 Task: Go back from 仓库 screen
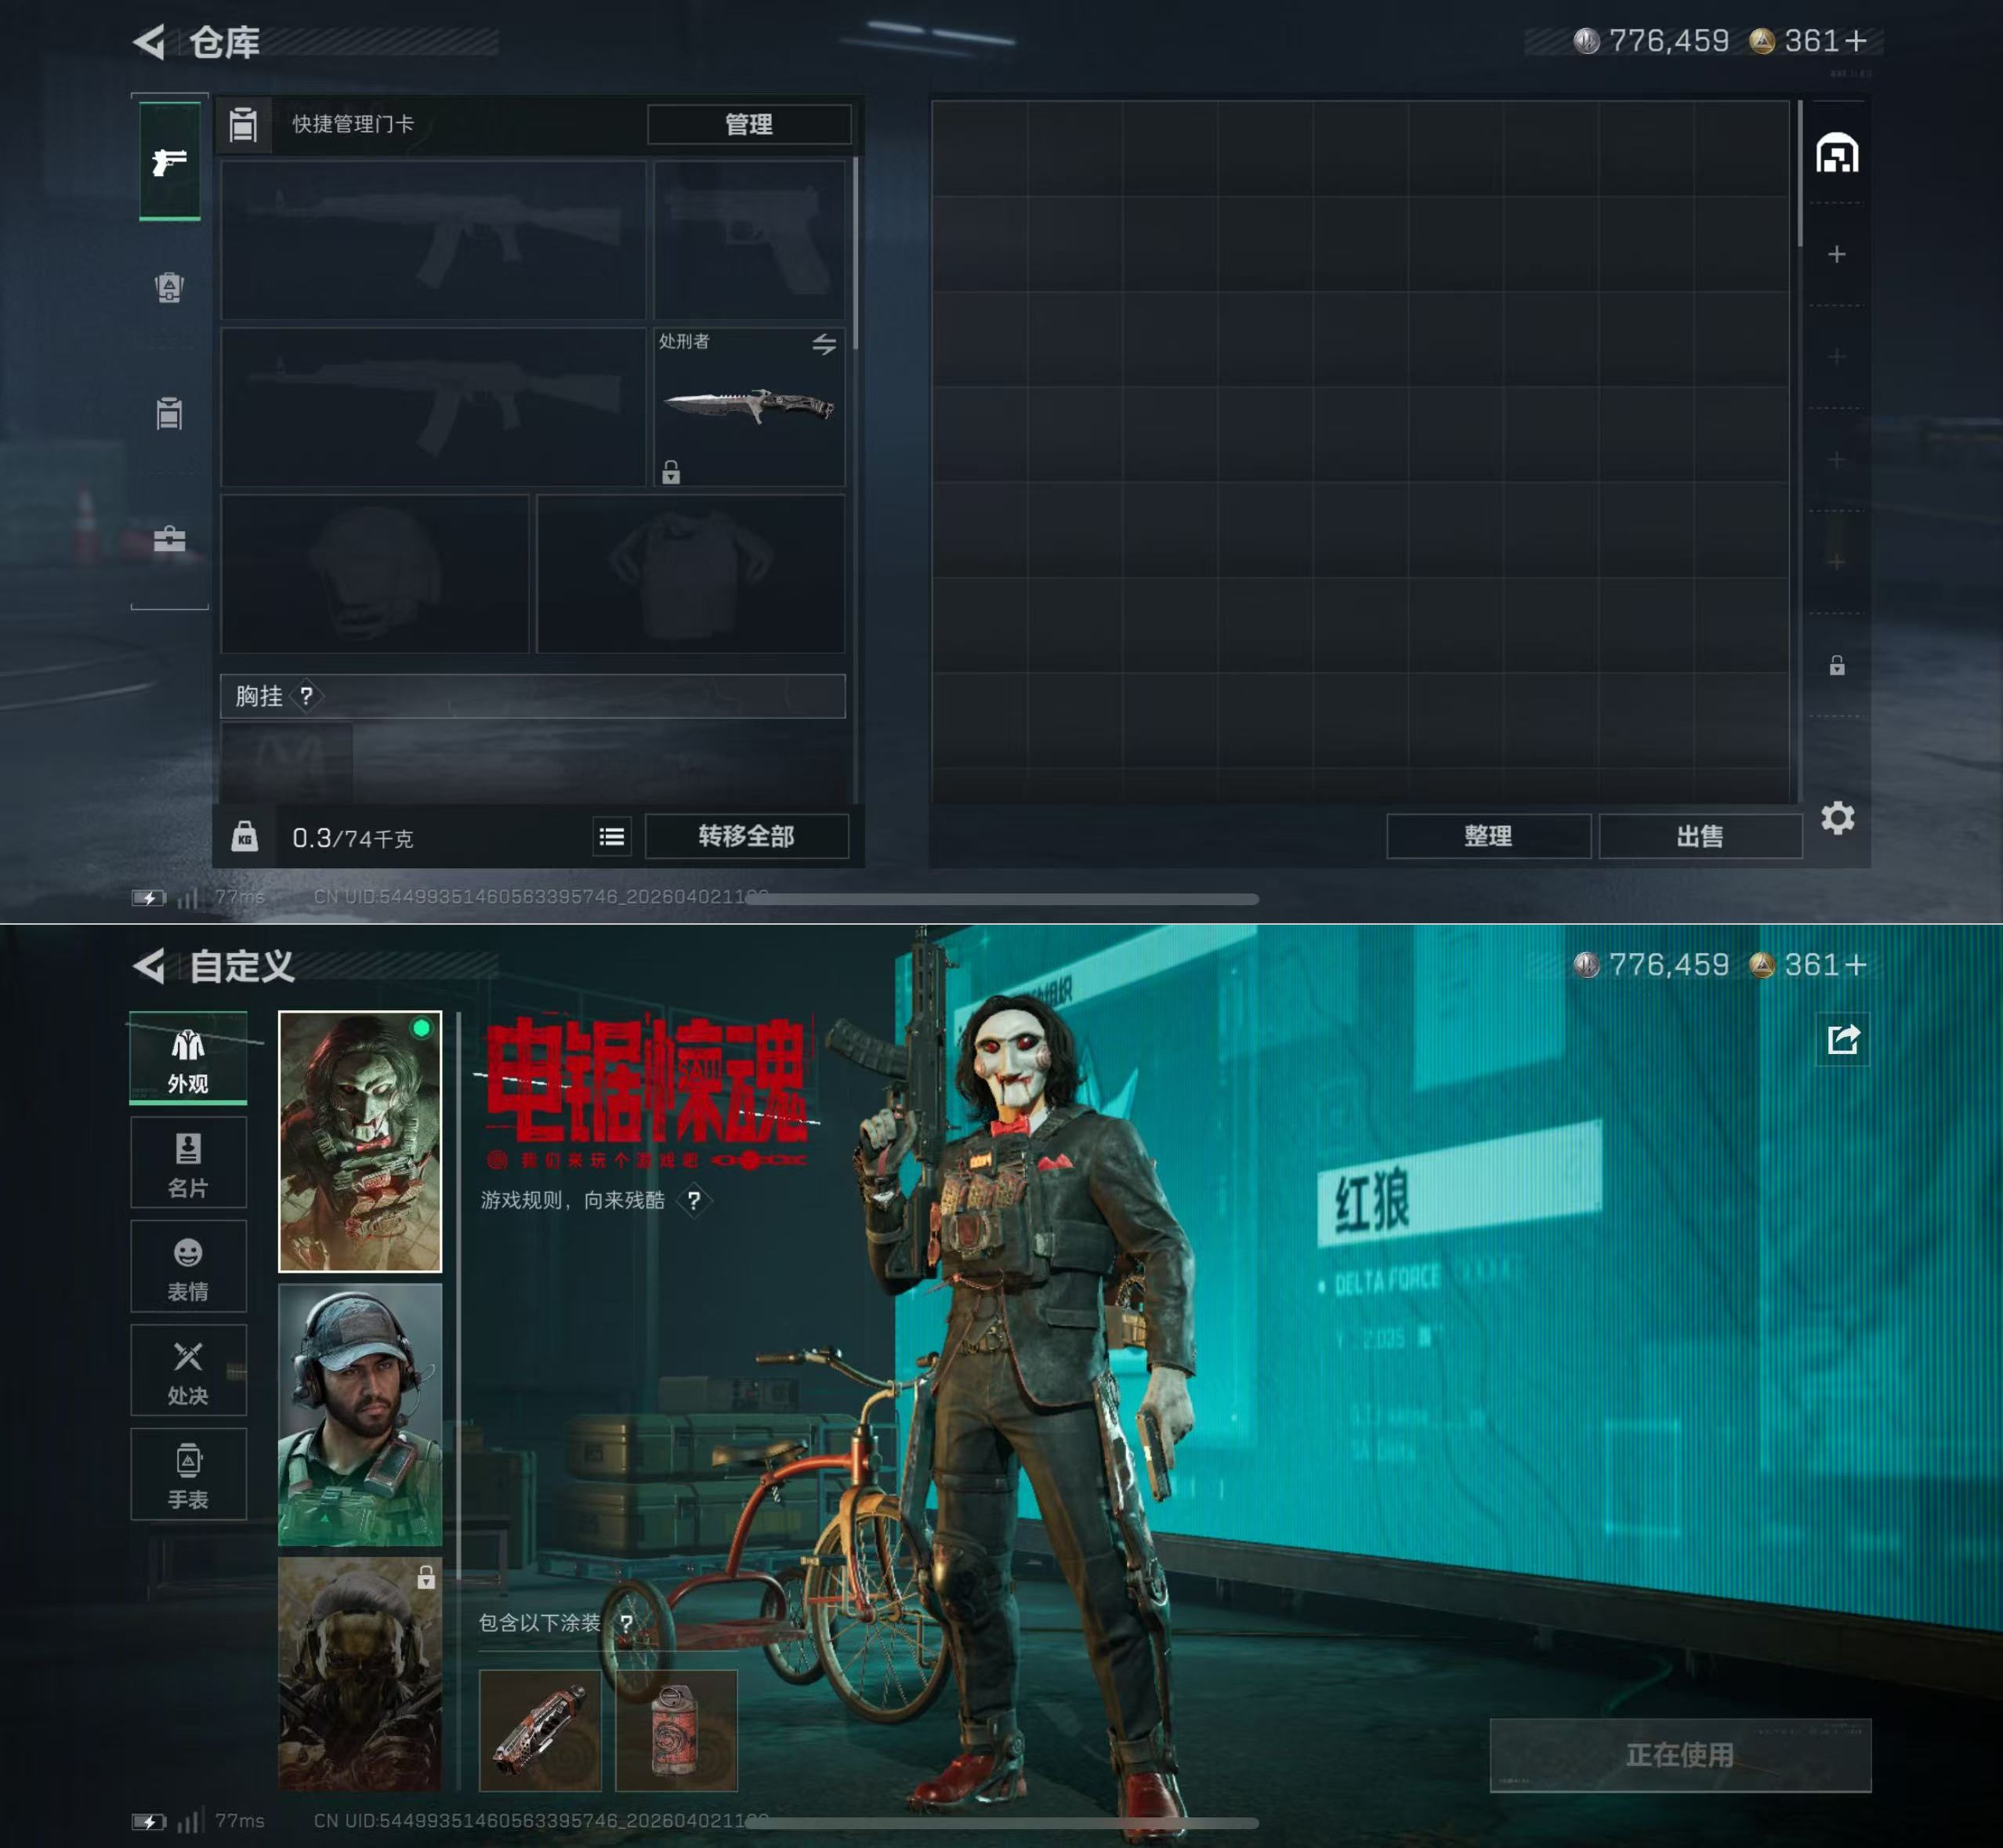[150, 42]
